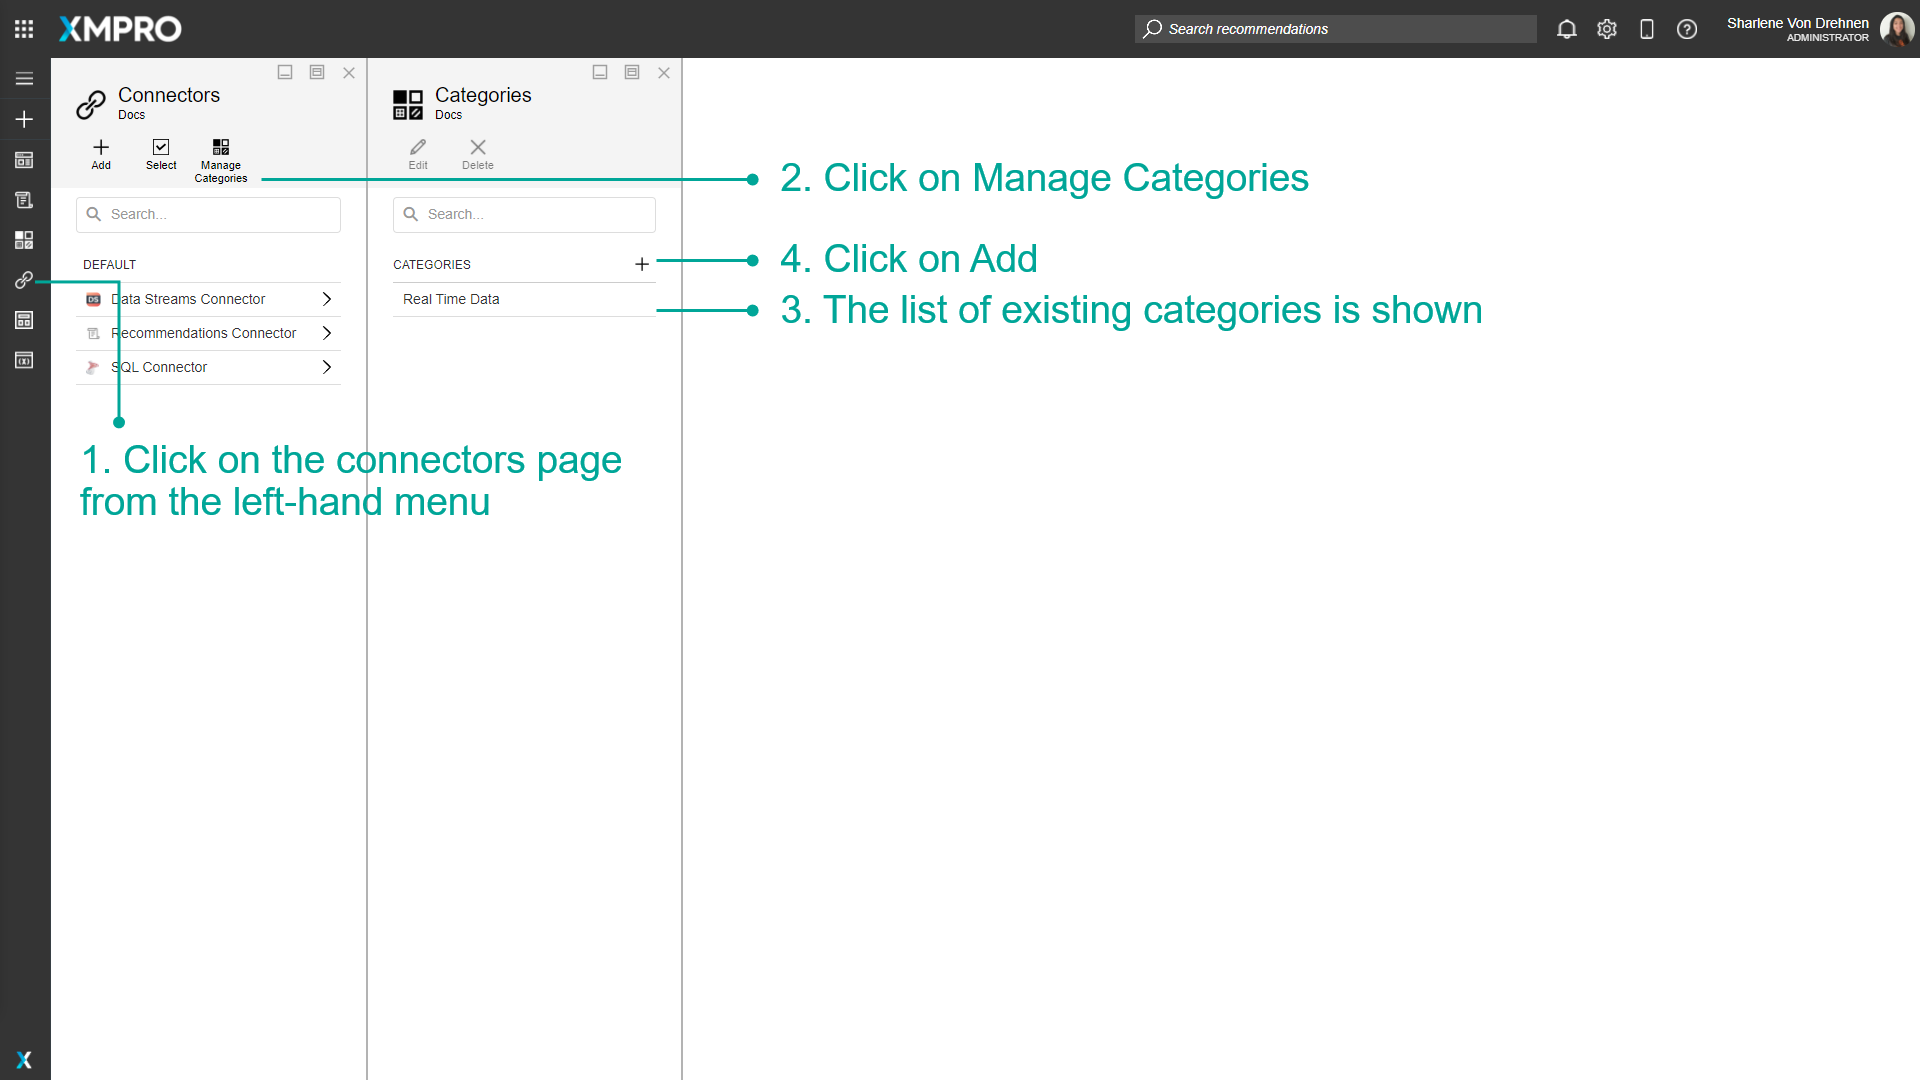Screen dimensions: 1920x1080
Task: Expand the chevron for Recommendations Connector
Action: [x=326, y=333]
